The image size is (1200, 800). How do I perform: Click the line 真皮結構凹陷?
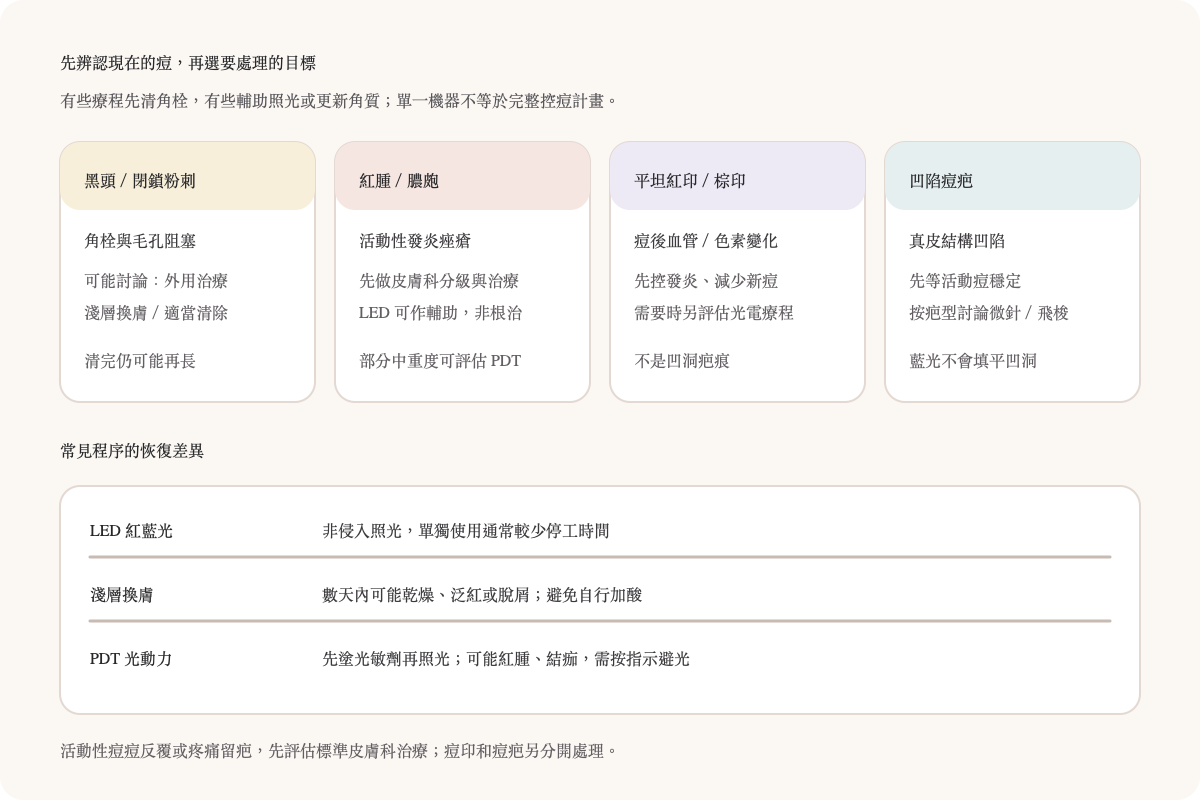click(x=957, y=241)
